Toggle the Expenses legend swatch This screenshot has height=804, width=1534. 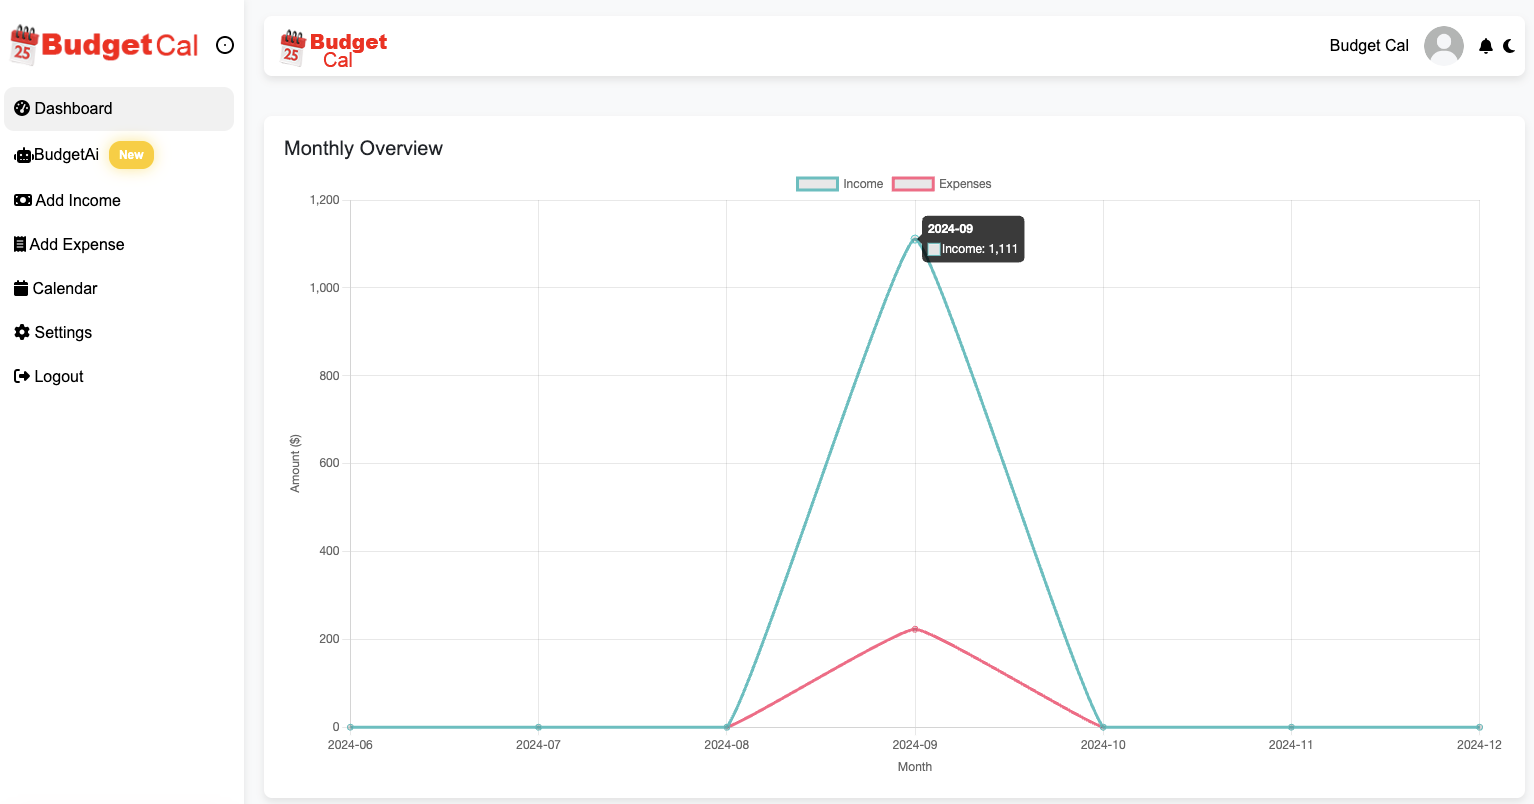[913, 184]
